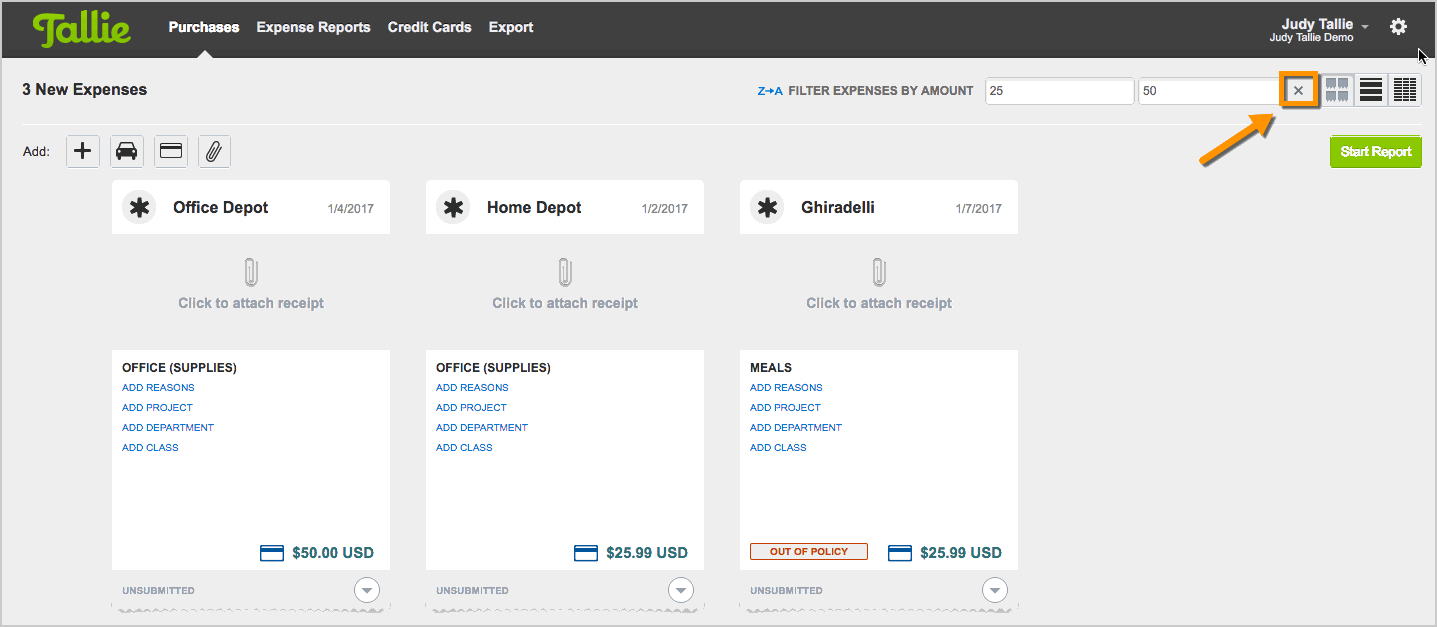The width and height of the screenshot is (1437, 627).
Task: Switch to compact table view
Action: (1405, 90)
